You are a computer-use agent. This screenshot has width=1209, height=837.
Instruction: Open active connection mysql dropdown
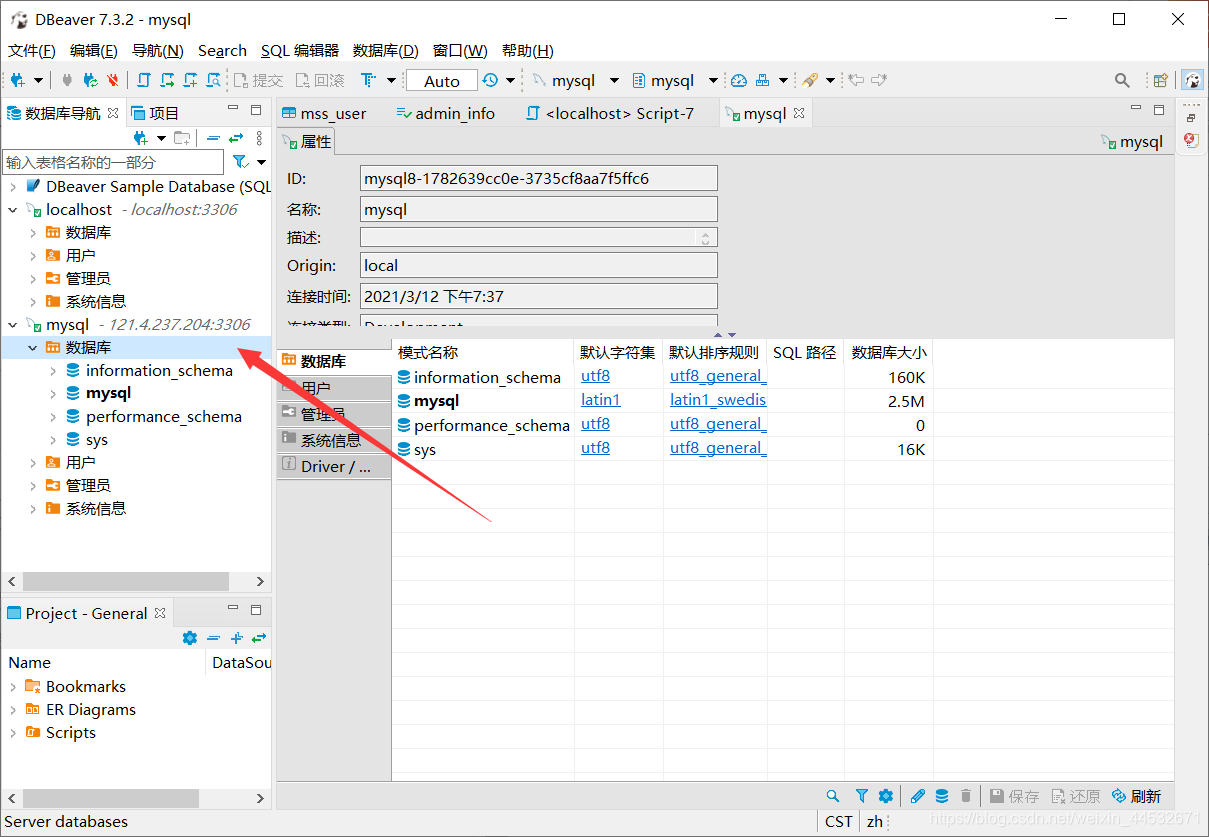tap(614, 80)
